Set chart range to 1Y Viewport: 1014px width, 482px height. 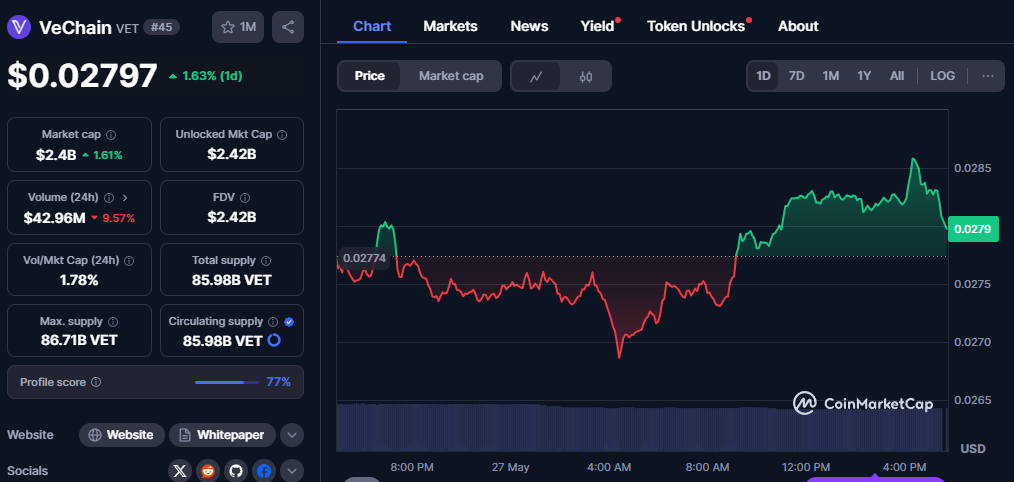(864, 76)
